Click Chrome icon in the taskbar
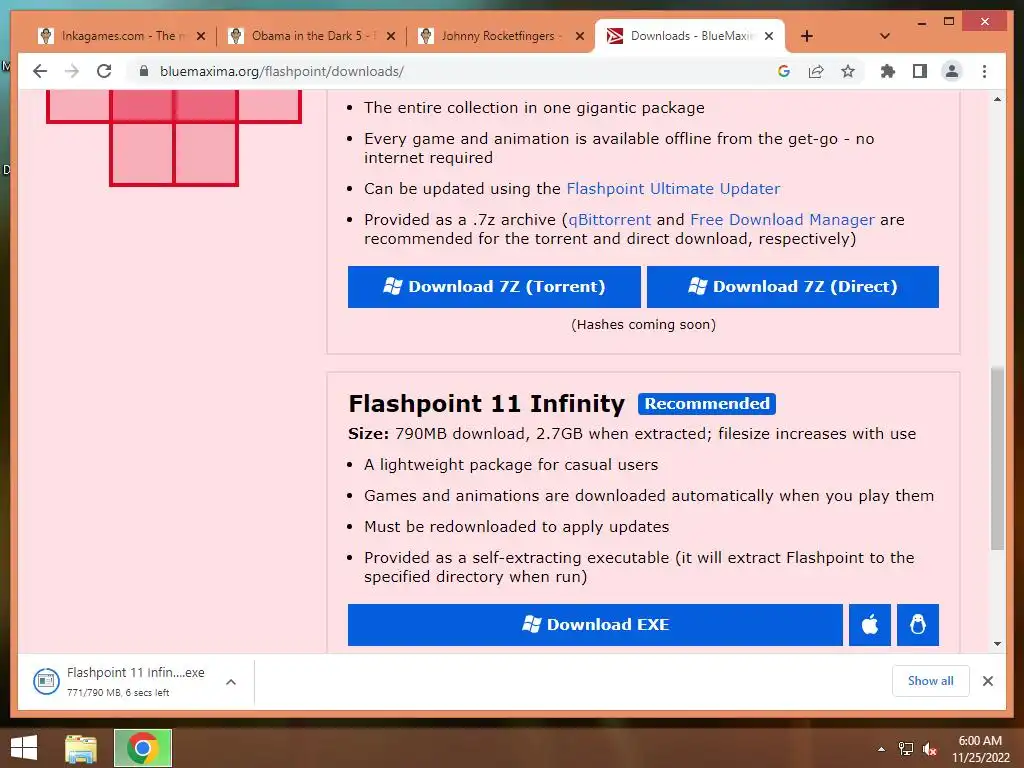The width and height of the screenshot is (1024, 768). (143, 748)
